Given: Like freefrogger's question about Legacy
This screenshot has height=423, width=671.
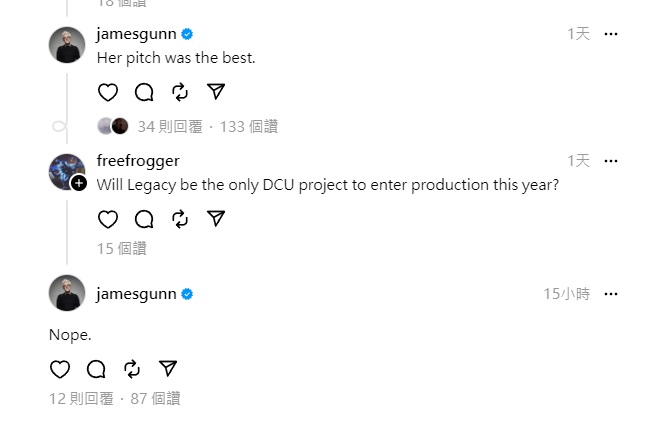Looking at the screenshot, I should tap(108, 219).
